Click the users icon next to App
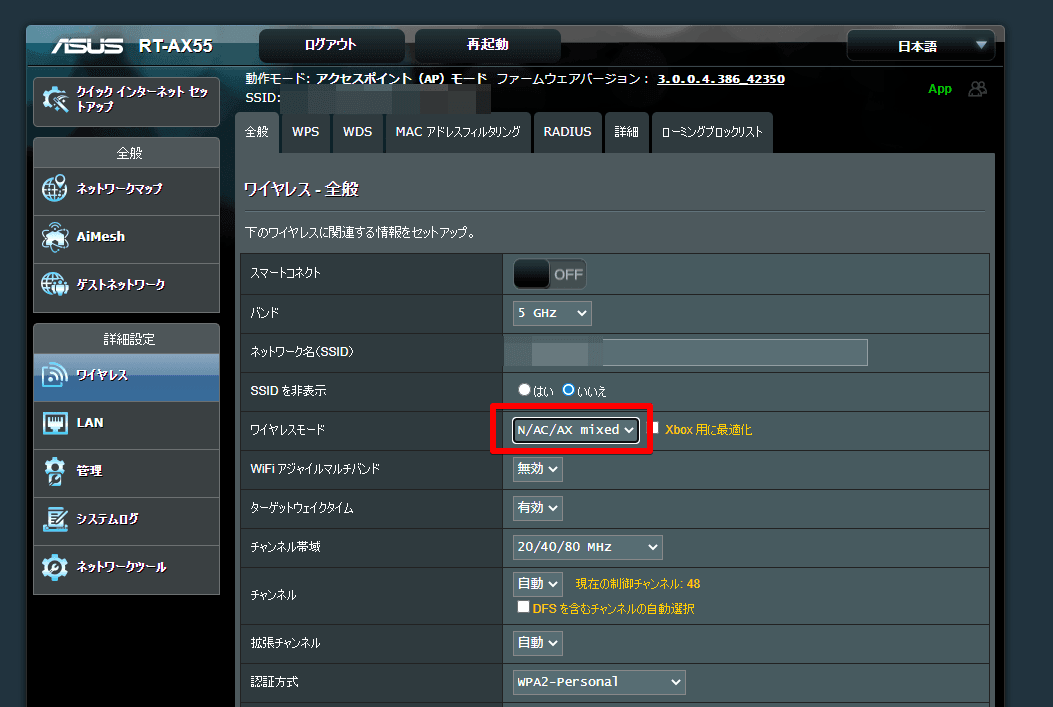This screenshot has height=707, width=1053. pyautogui.click(x=977, y=89)
